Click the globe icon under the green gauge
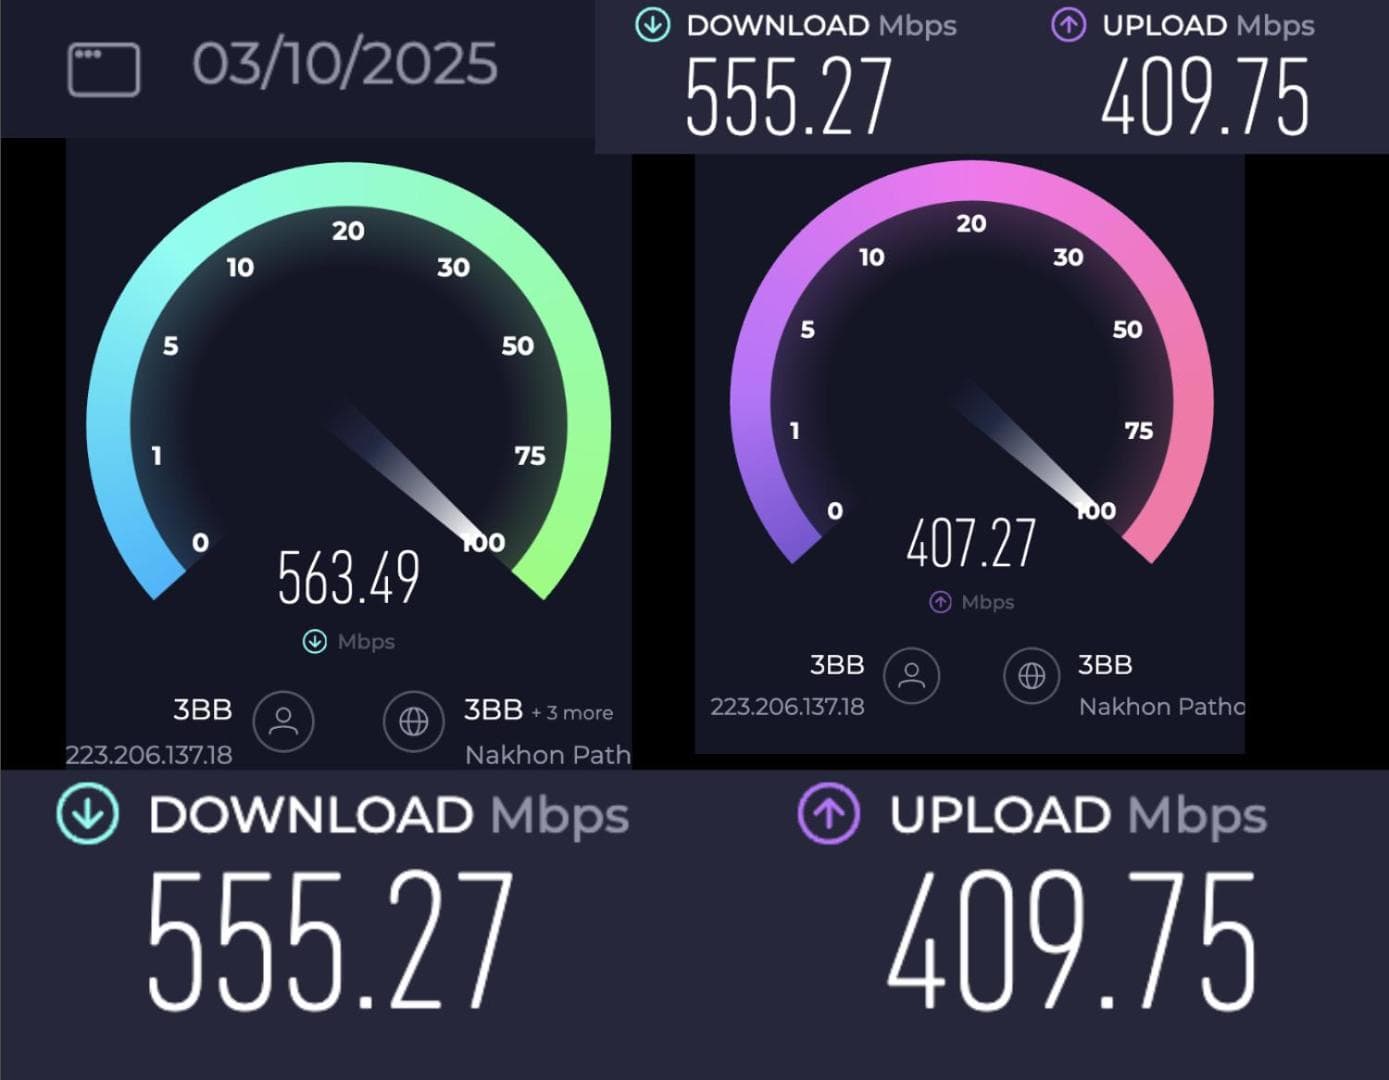 tap(414, 721)
